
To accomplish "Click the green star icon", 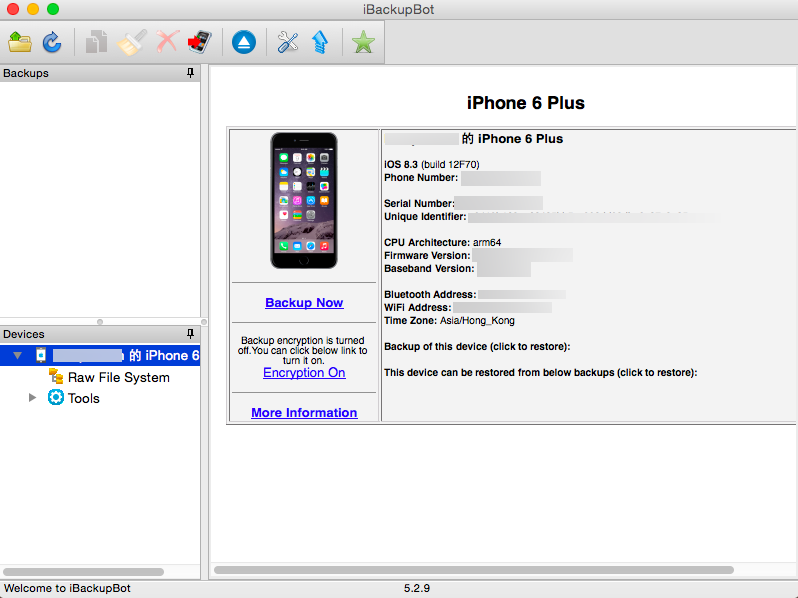I will point(363,42).
